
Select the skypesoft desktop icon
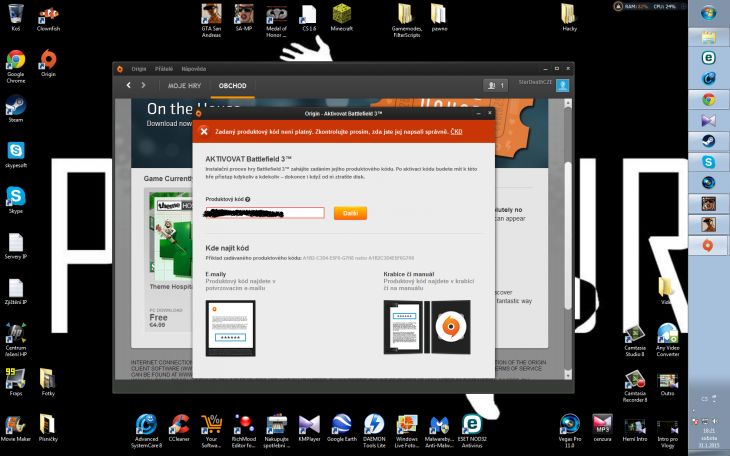pyautogui.click(x=16, y=154)
